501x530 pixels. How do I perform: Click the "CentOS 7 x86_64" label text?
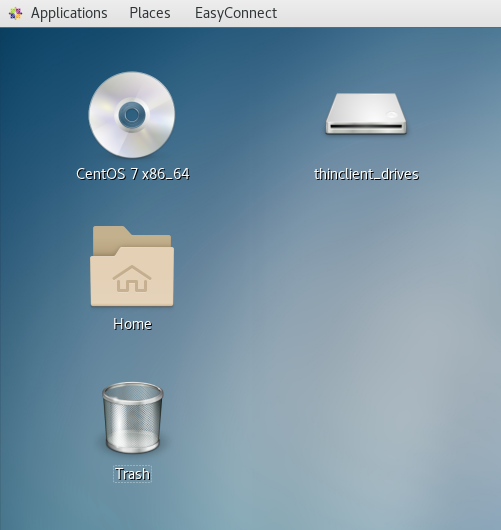coord(133,174)
